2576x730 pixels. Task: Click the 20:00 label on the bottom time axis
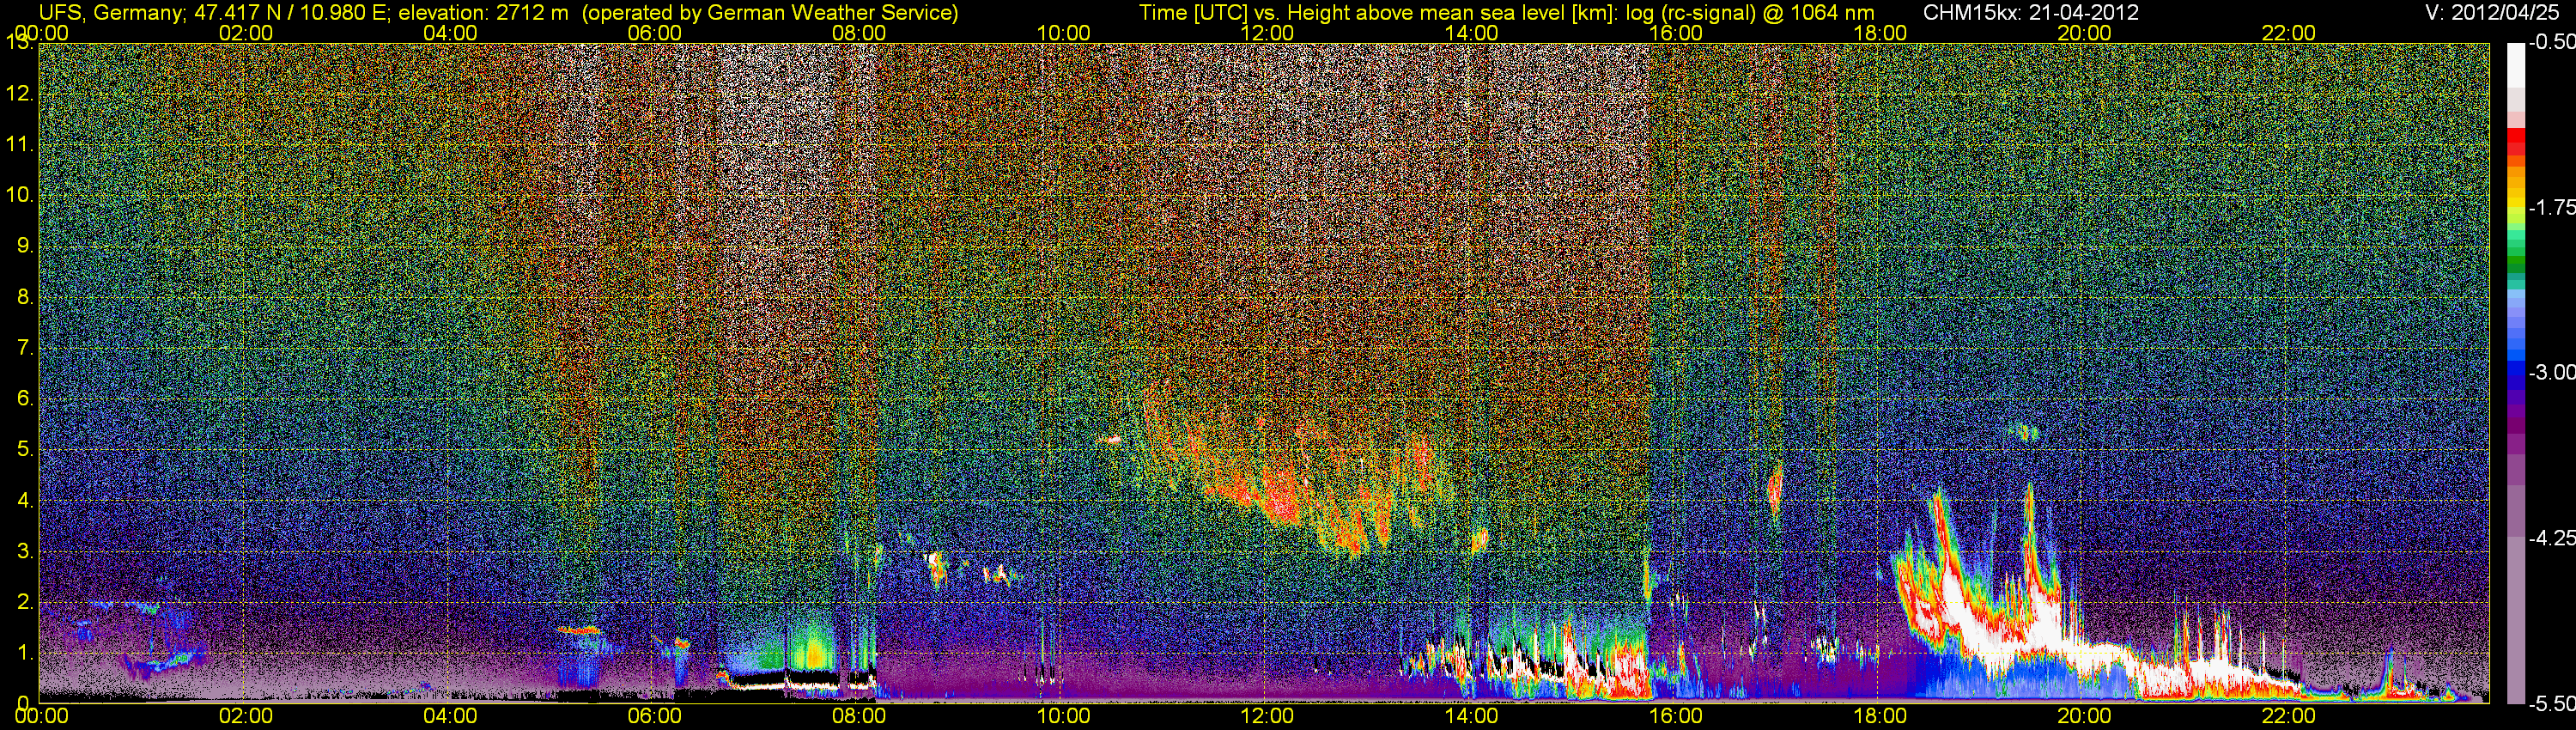click(2084, 716)
